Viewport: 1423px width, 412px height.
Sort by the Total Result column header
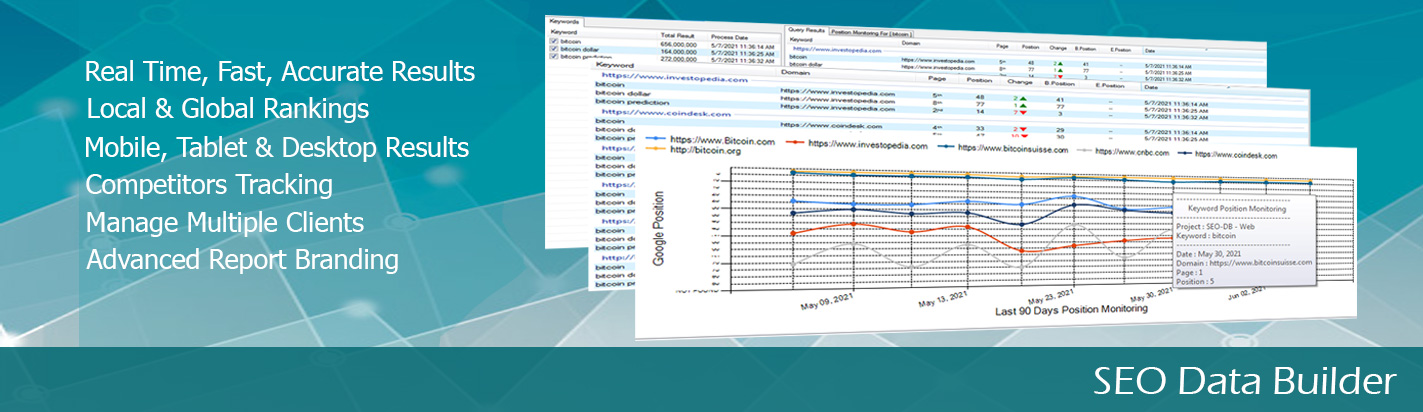[x=678, y=35]
